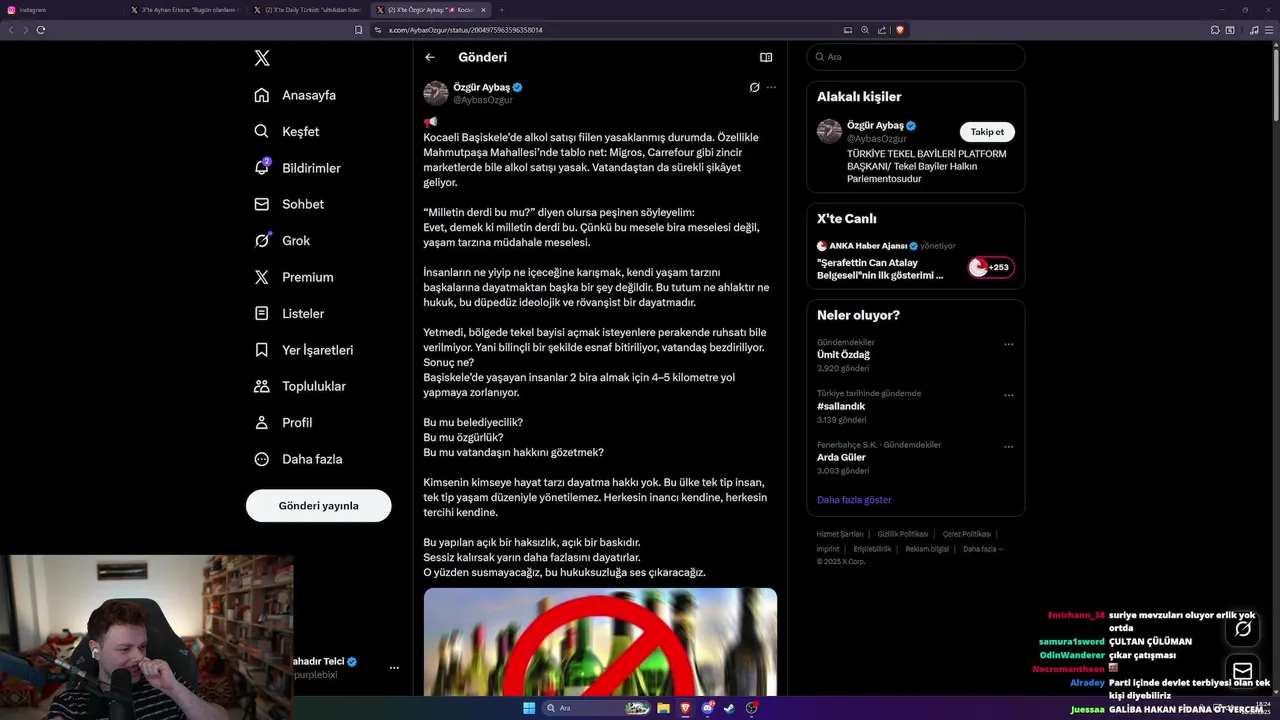Click Takip et follow button
Viewport: 1280px width, 720px height.
(987, 132)
